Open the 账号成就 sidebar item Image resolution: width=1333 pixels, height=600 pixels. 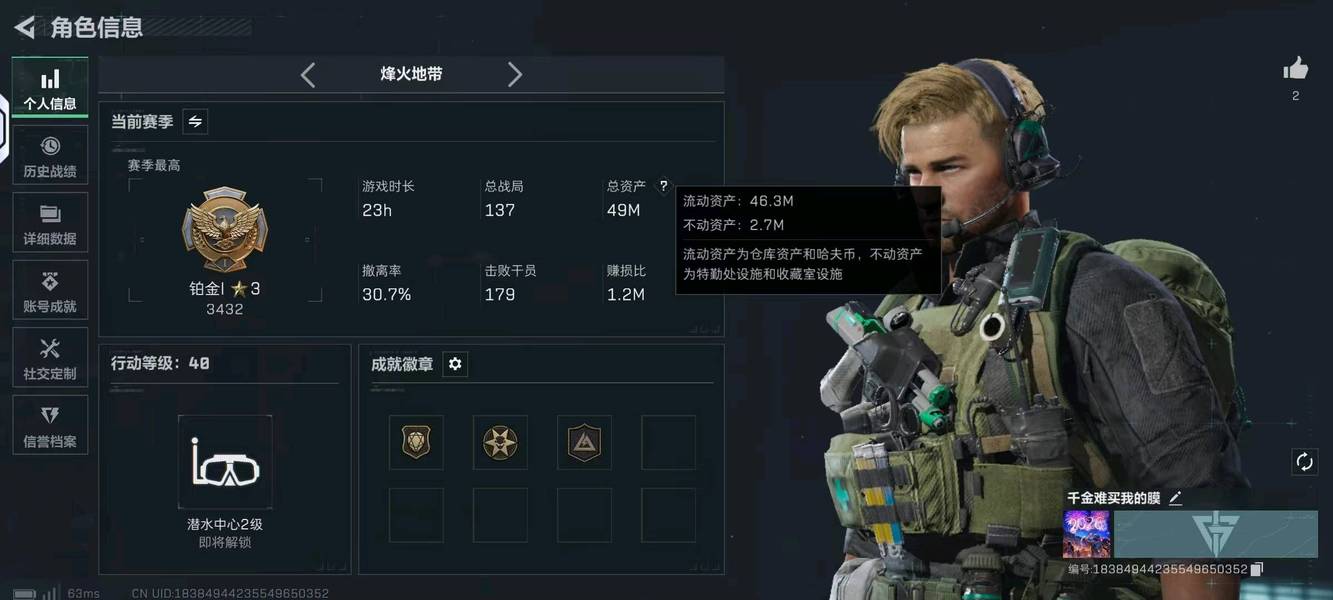(x=50, y=291)
